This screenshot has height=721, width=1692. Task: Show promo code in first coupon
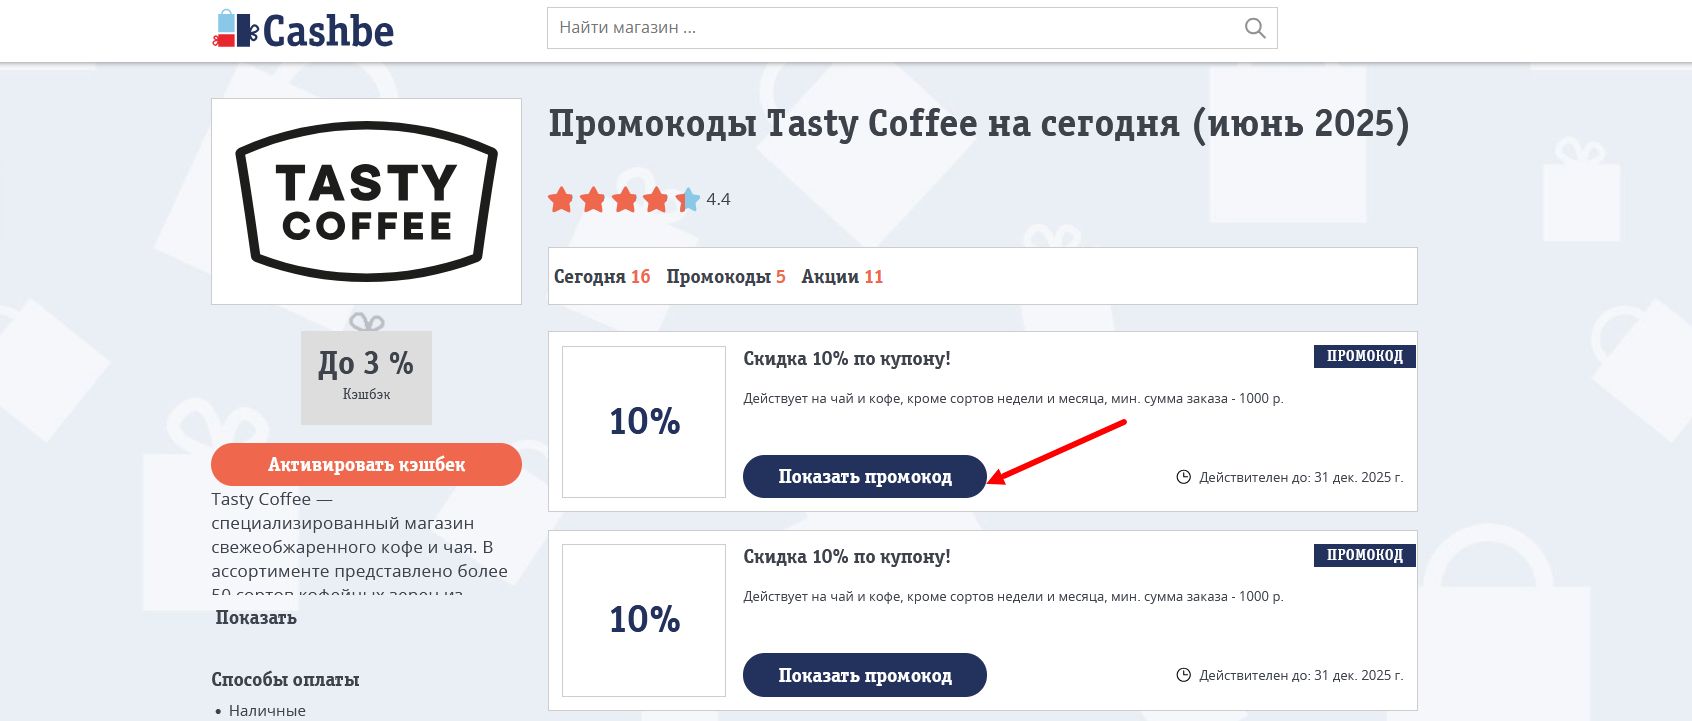(865, 477)
